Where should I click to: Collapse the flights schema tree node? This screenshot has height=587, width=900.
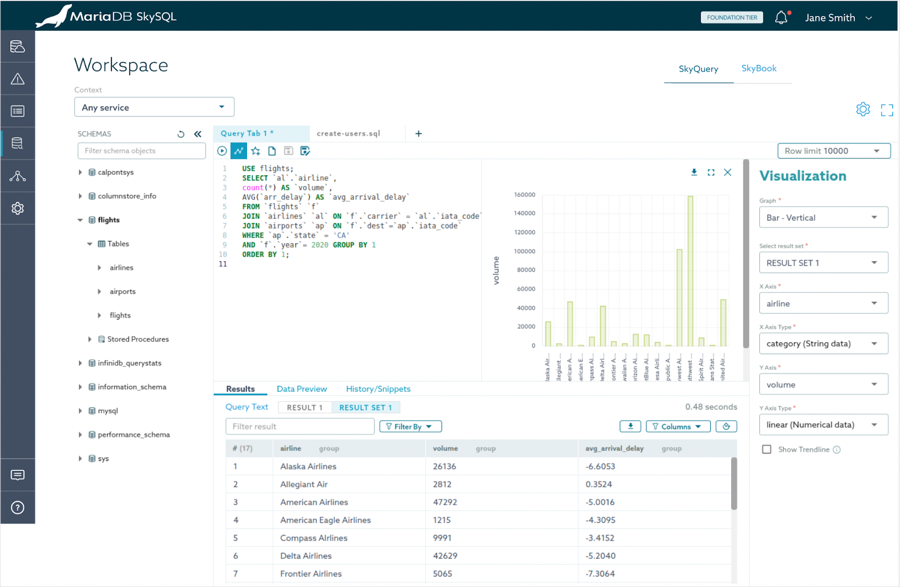81,220
